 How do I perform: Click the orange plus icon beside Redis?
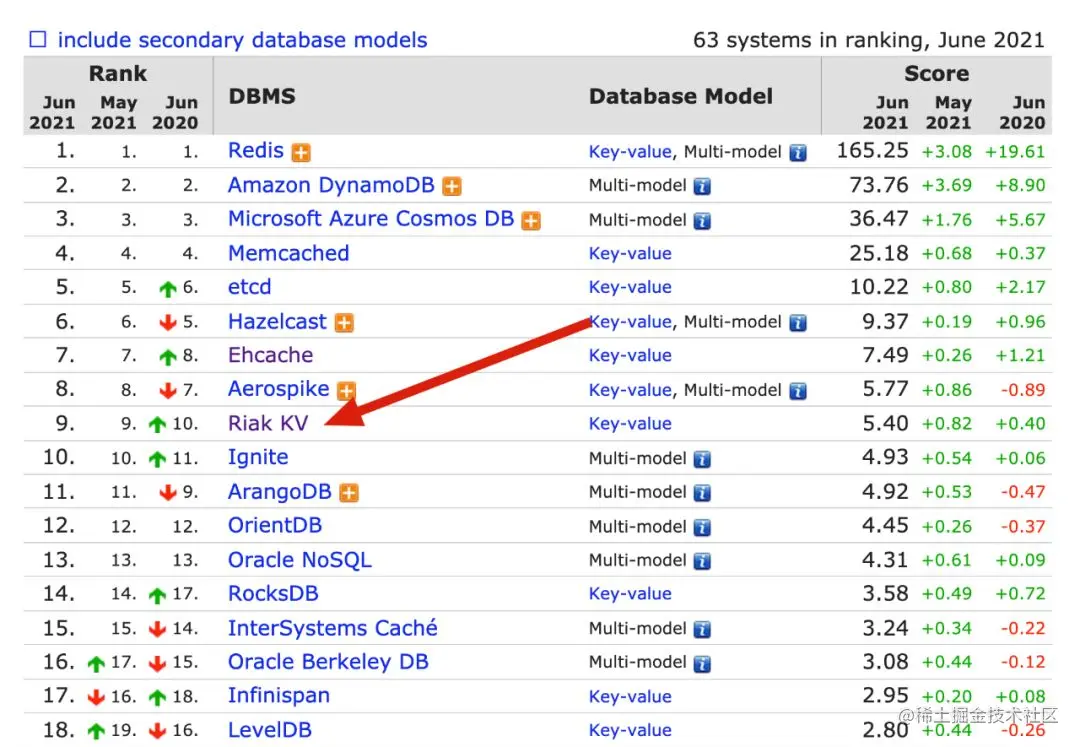301,152
